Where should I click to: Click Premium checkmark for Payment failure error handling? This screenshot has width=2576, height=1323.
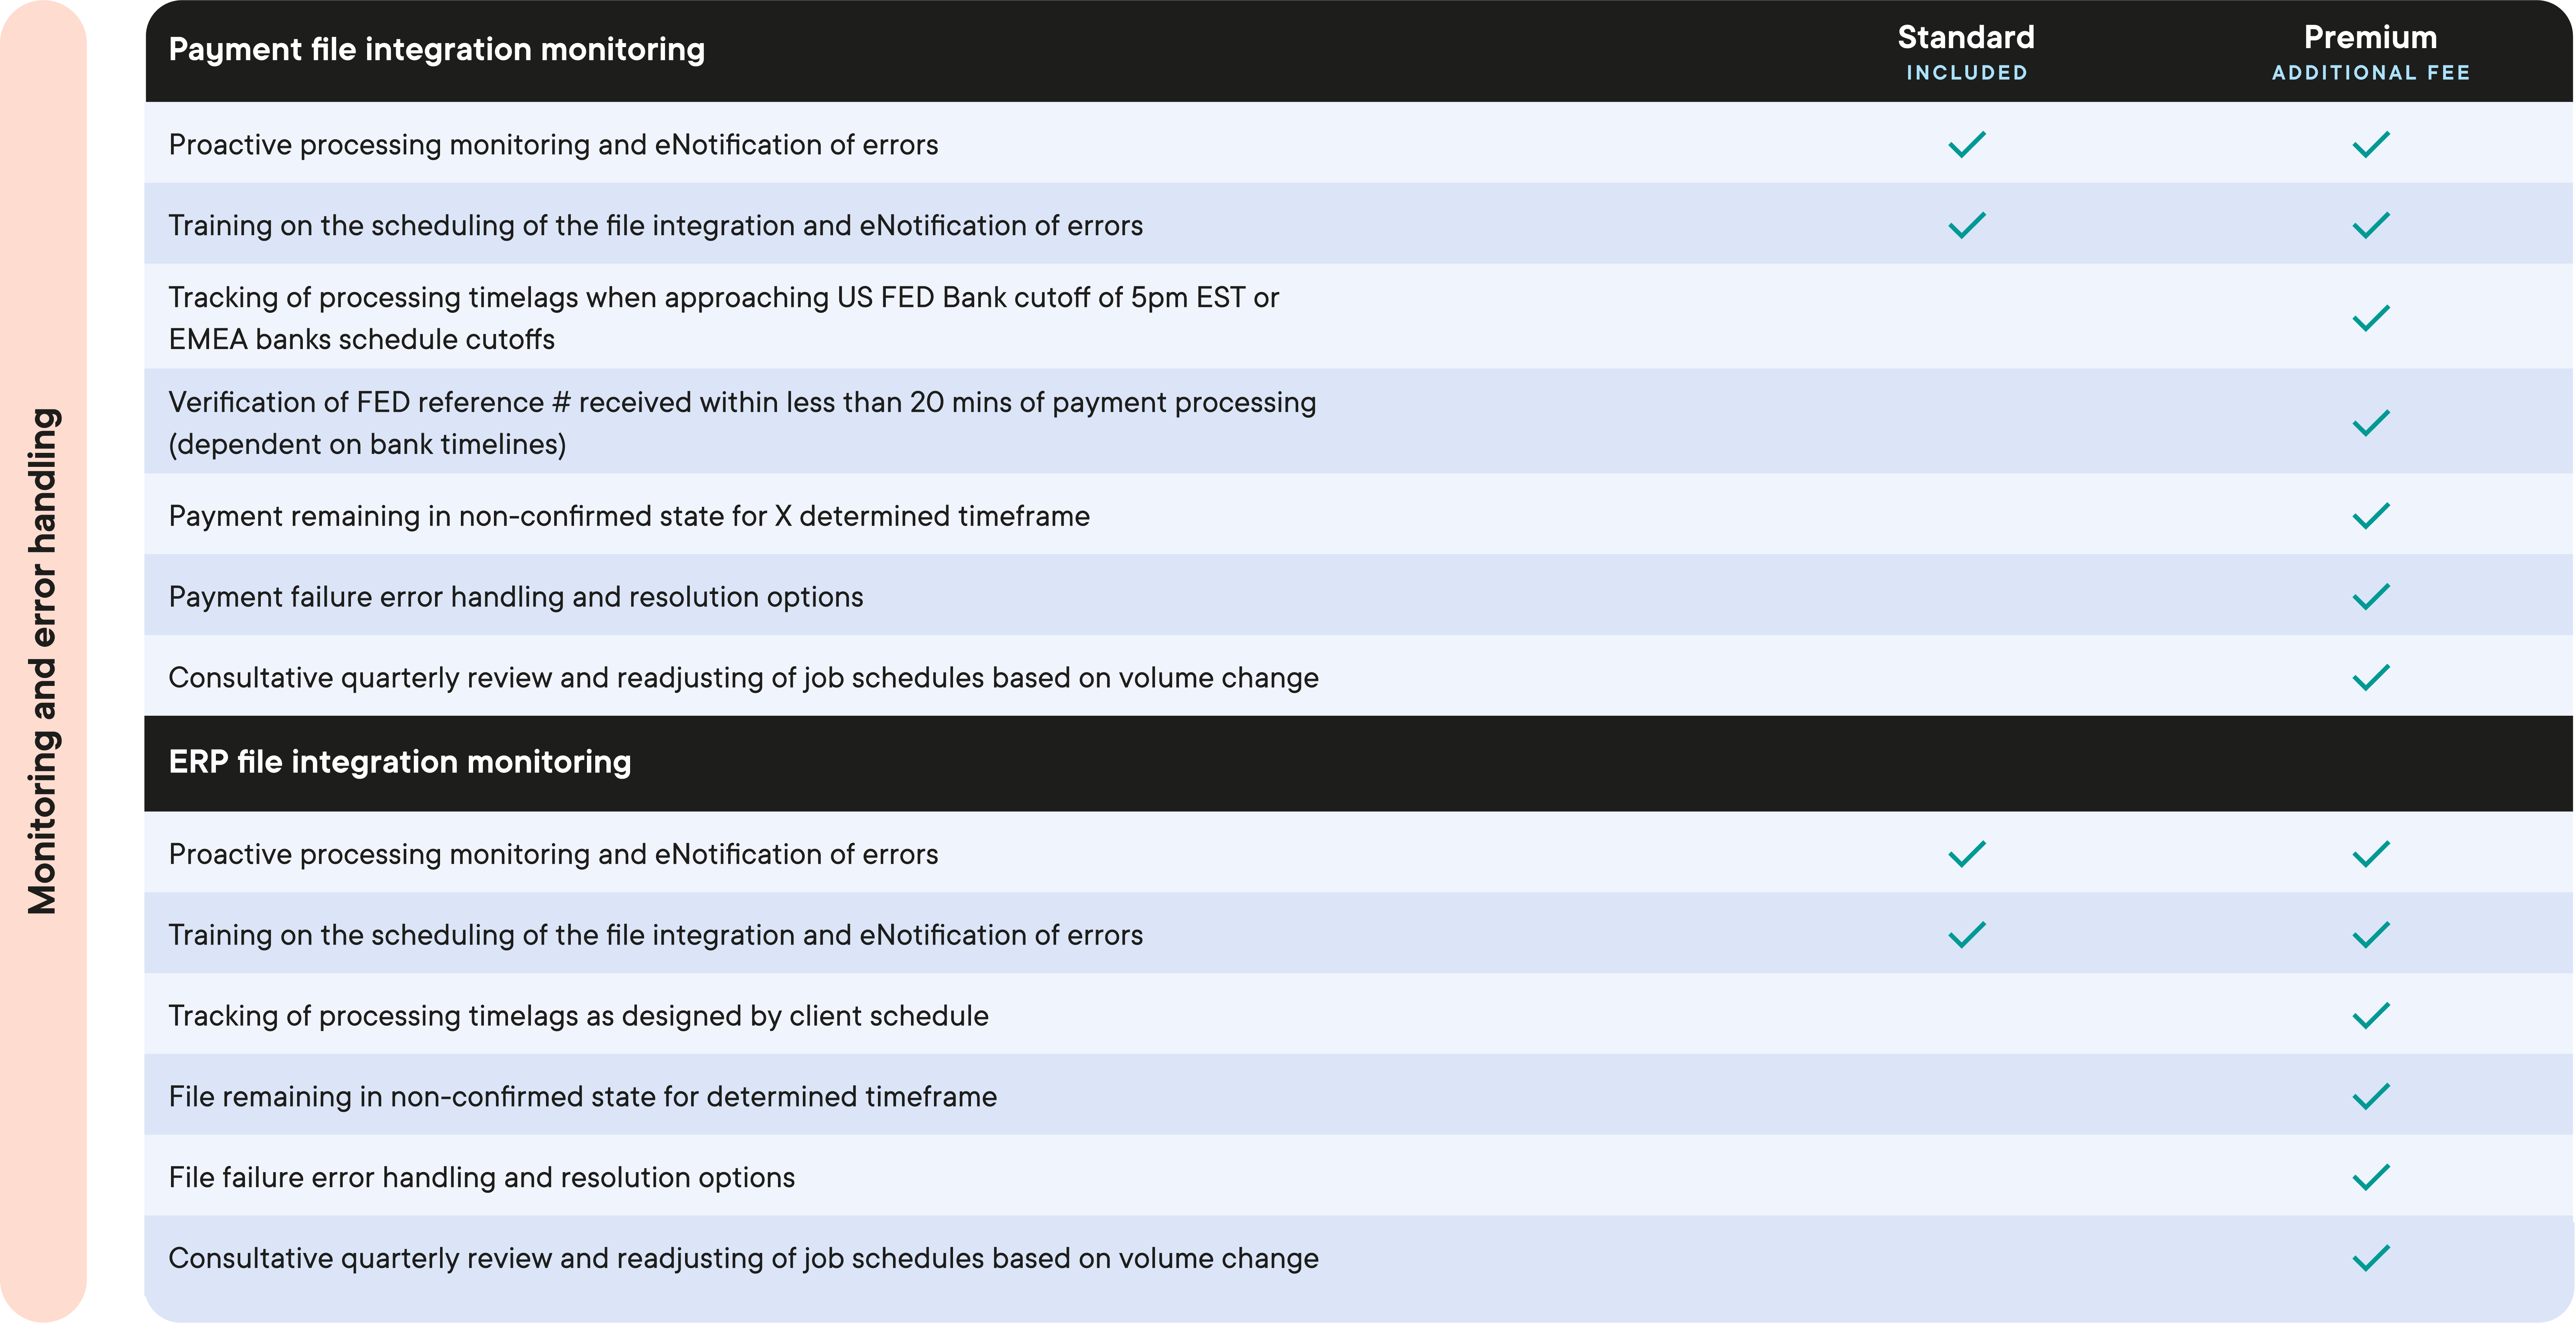pos(2370,597)
